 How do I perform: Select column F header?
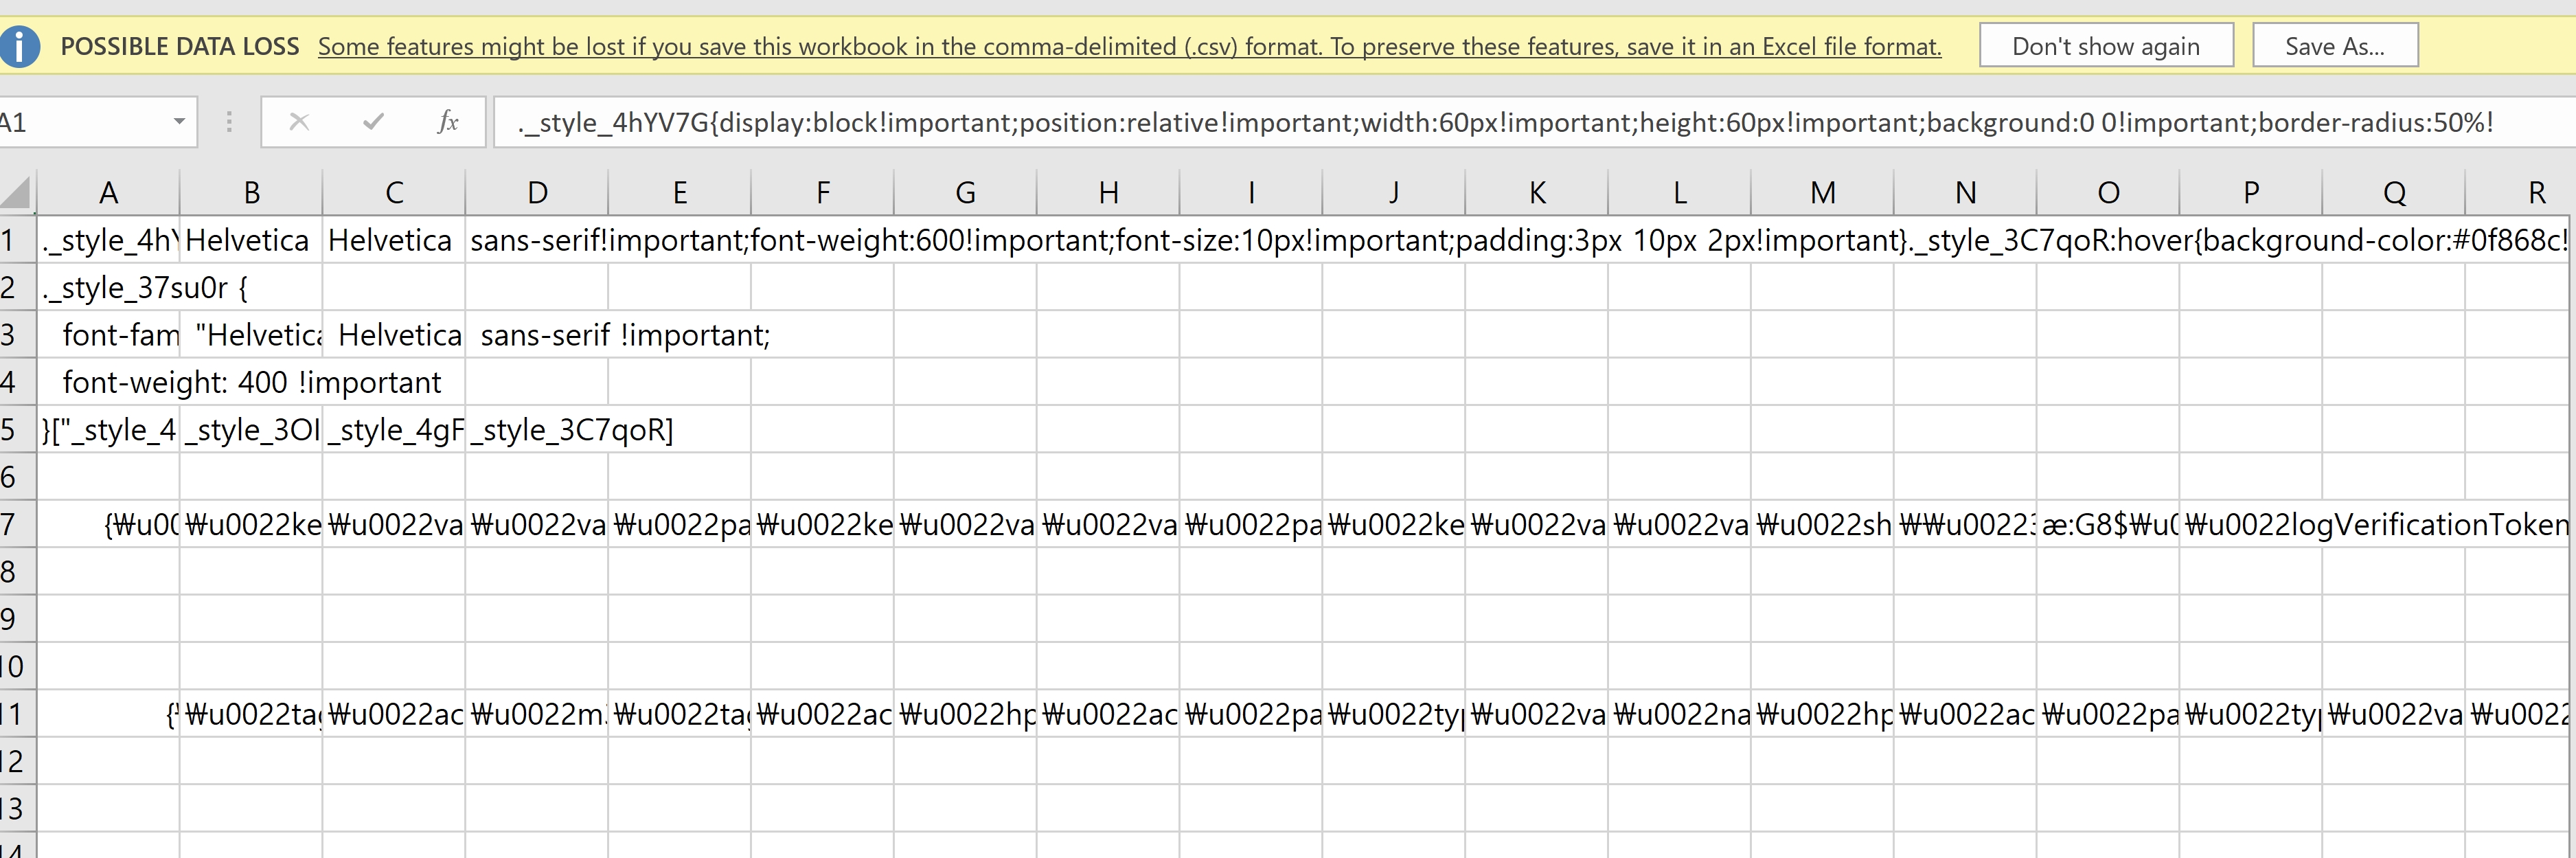click(823, 192)
